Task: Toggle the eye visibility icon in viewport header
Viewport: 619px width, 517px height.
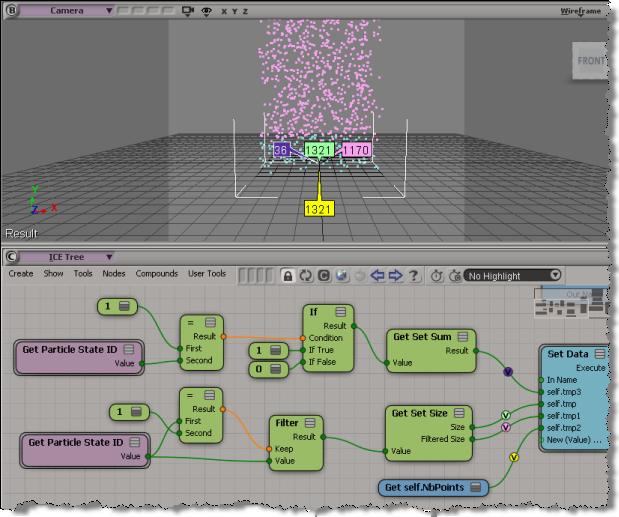Action: coord(207,11)
